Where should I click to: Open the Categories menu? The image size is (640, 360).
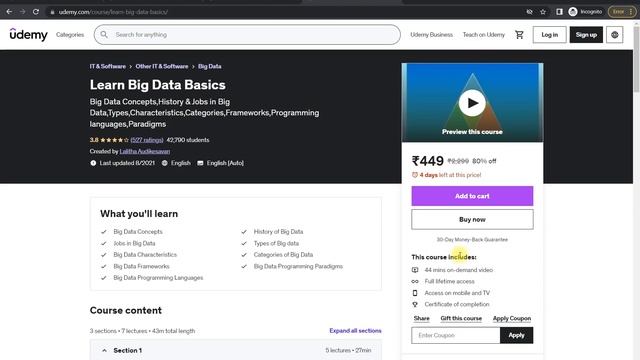(70, 35)
